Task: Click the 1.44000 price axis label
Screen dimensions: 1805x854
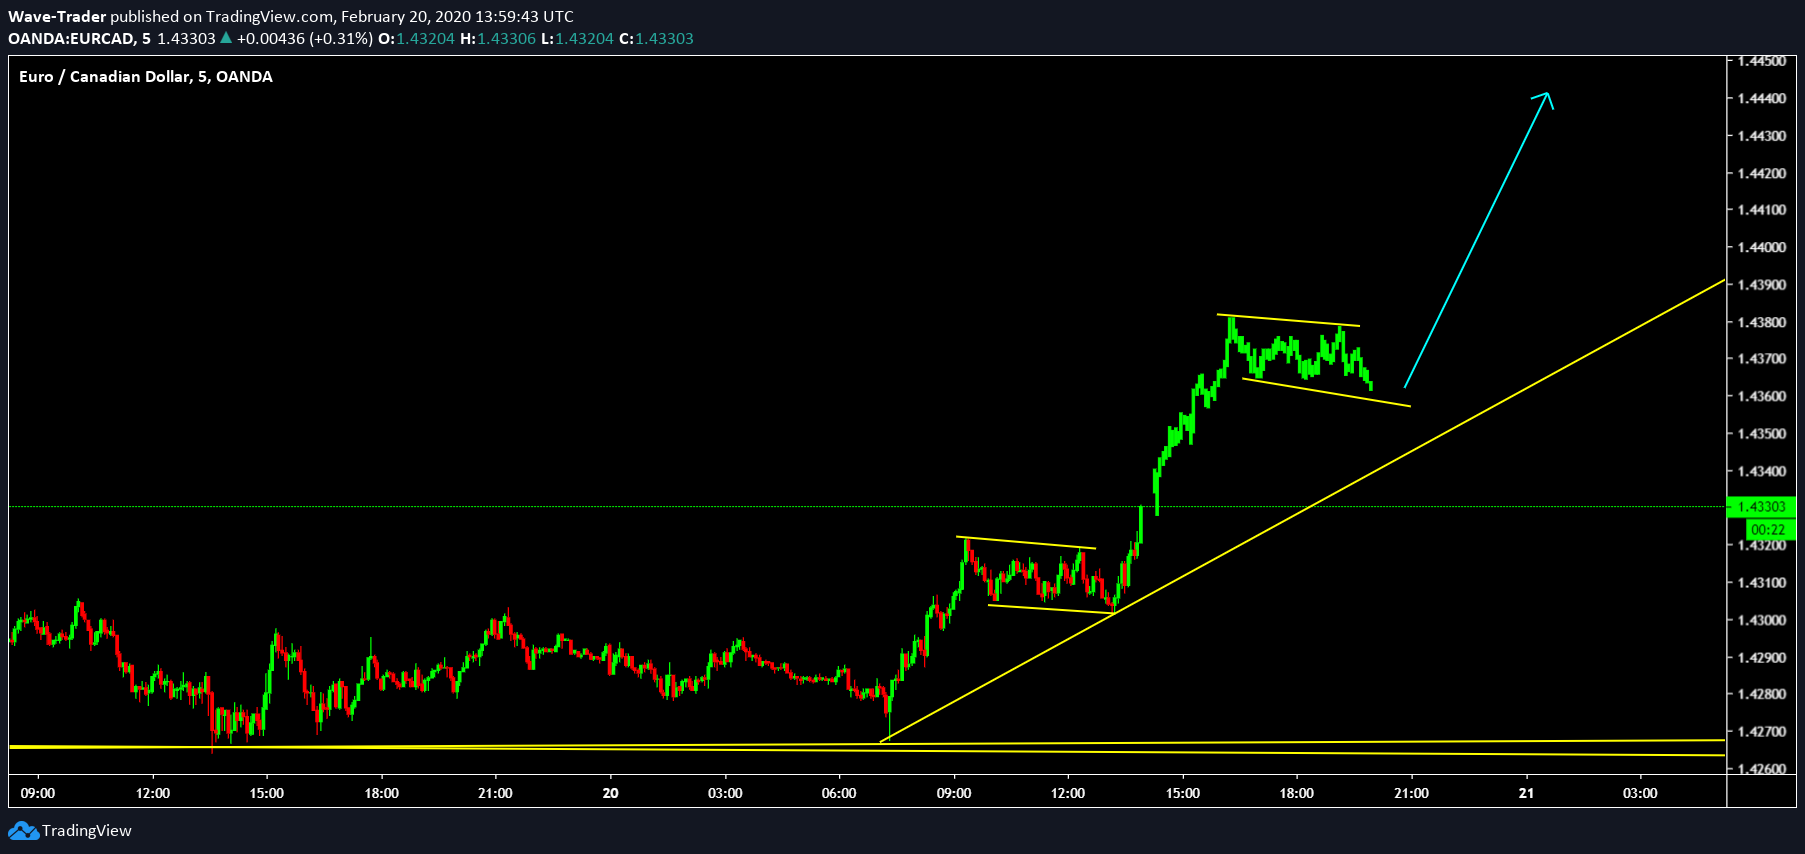Action: coord(1762,247)
